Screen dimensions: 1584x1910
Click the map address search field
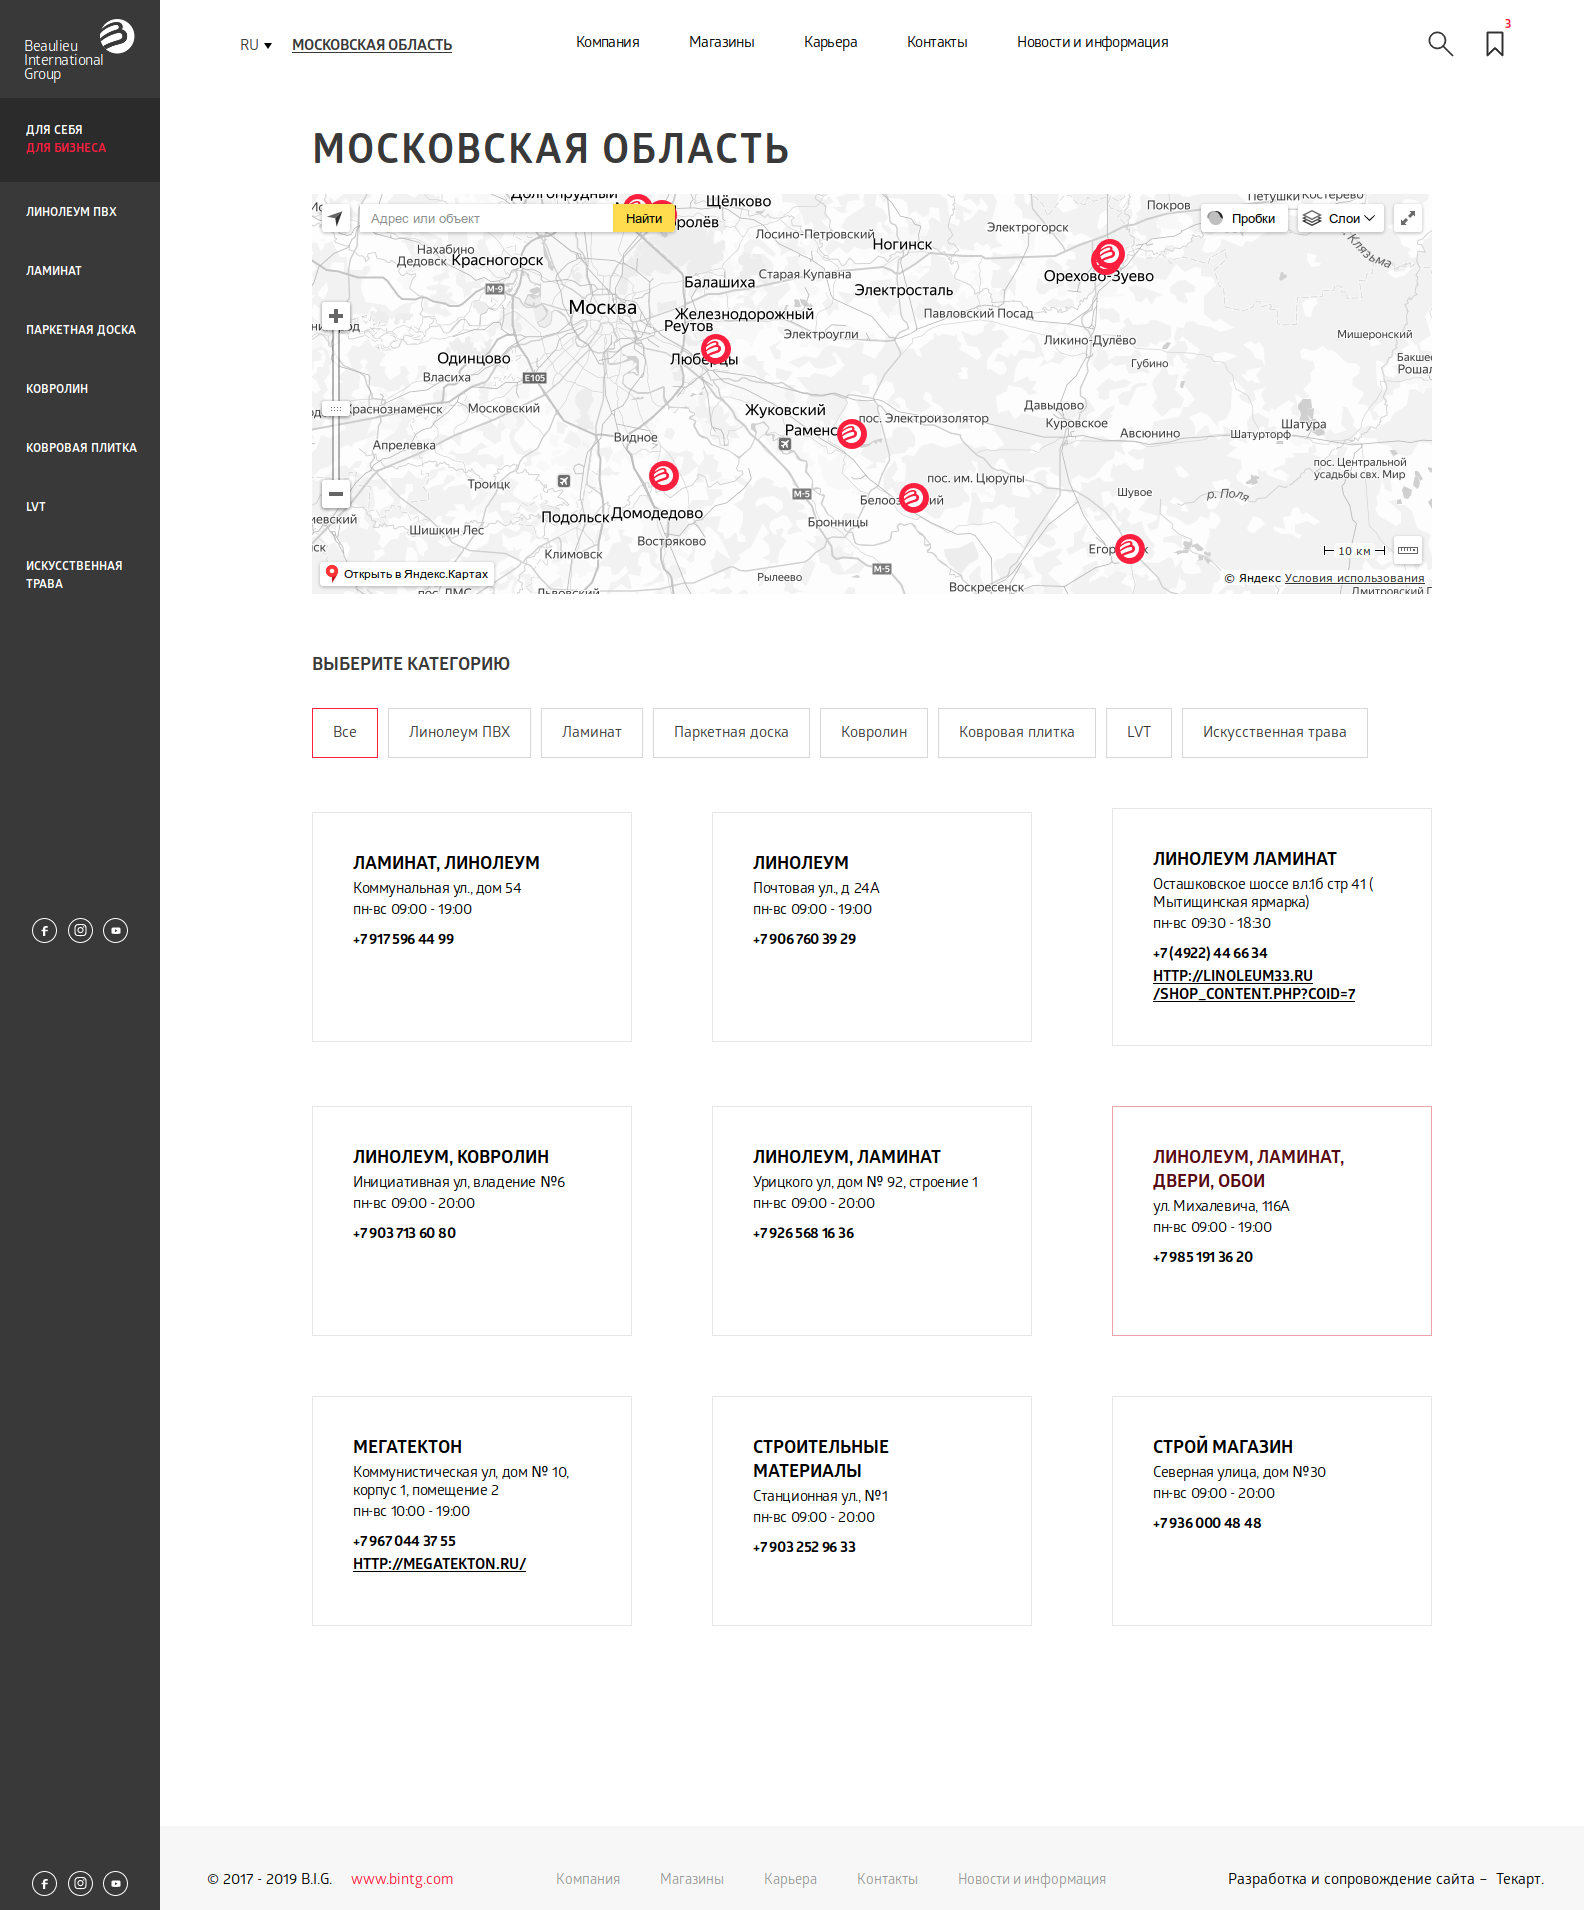pos(487,218)
